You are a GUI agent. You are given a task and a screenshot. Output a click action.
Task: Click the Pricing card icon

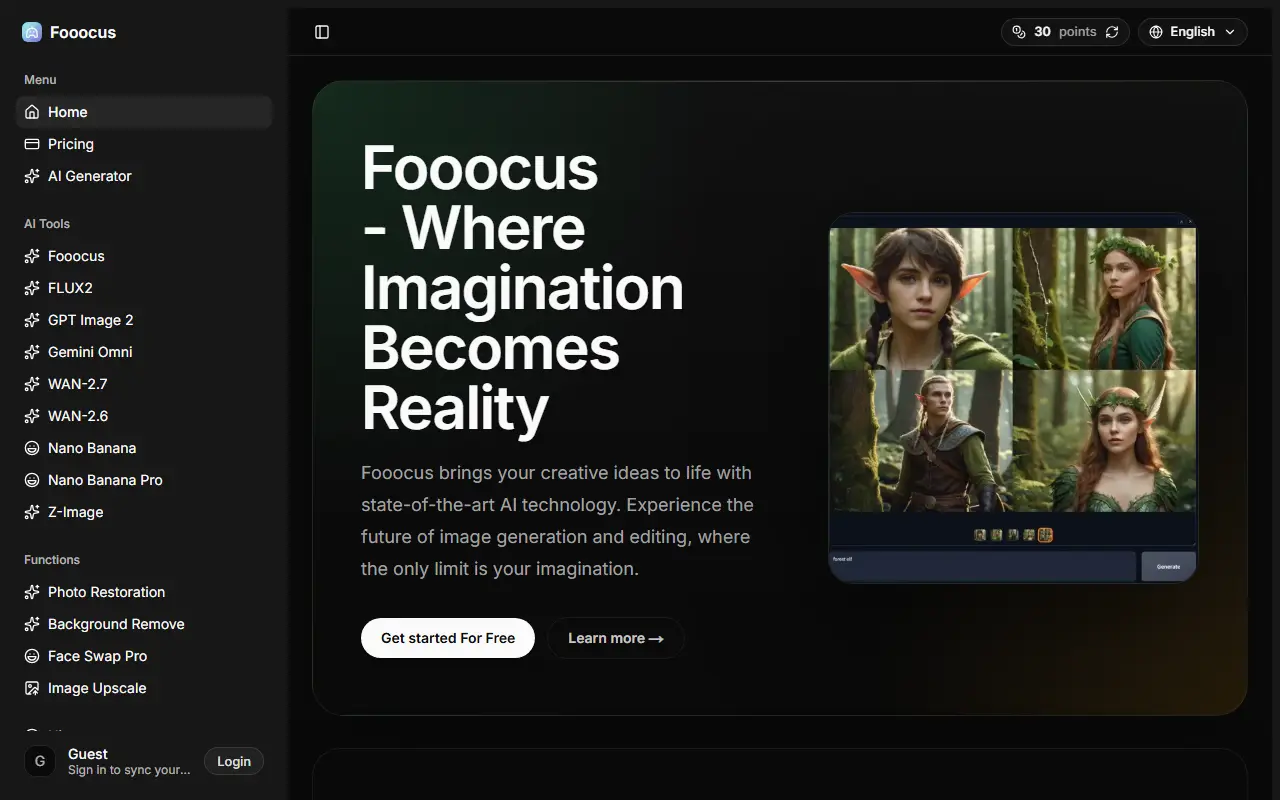pos(32,144)
